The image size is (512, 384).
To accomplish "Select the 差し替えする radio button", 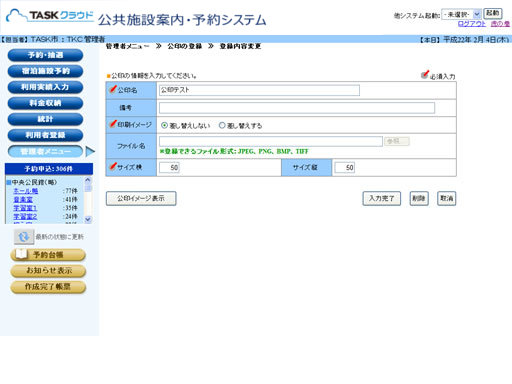I will tap(222, 126).
